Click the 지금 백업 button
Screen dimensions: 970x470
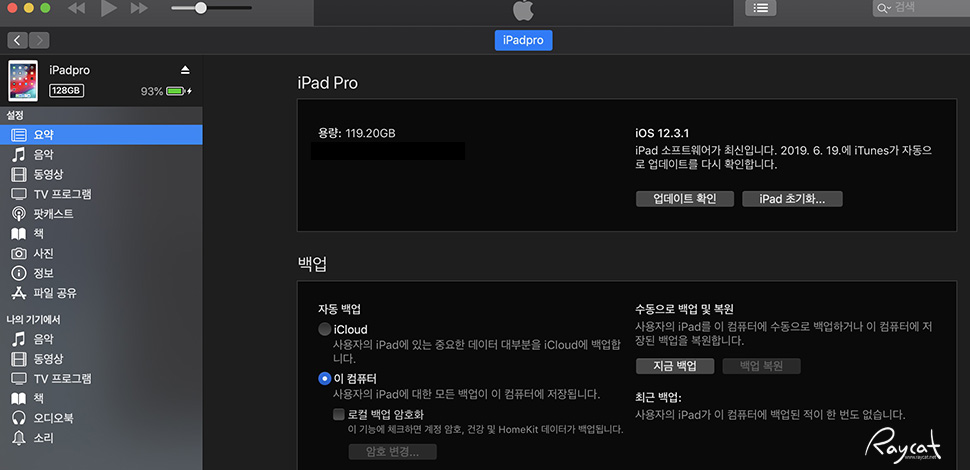click(x=675, y=365)
